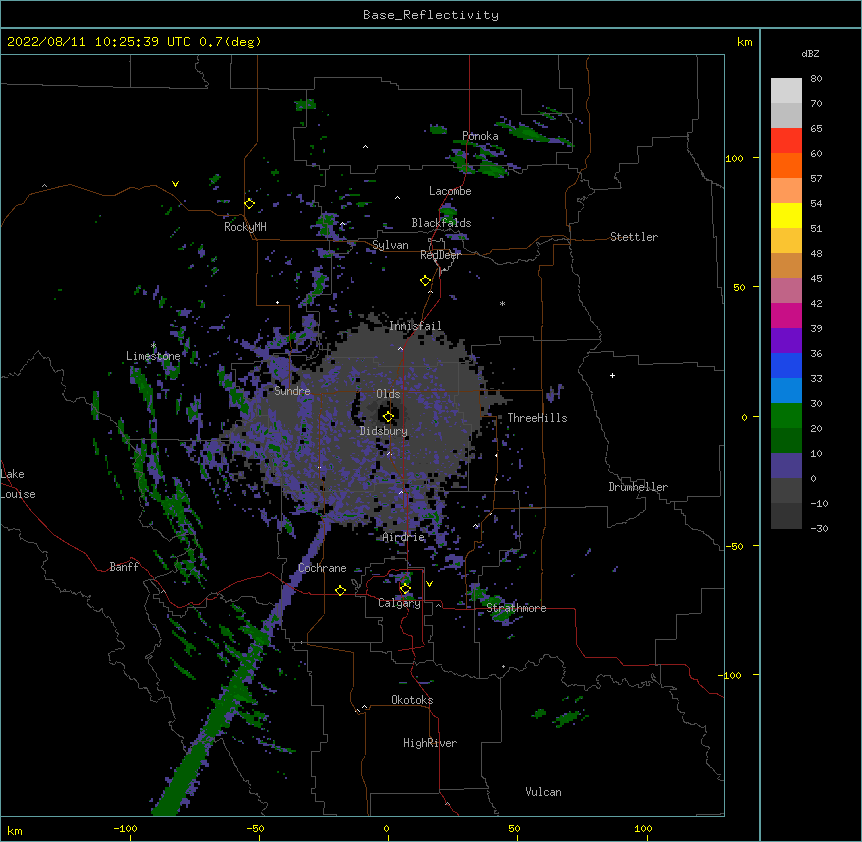Click the Base_Reflectivity title text

(431, 15)
